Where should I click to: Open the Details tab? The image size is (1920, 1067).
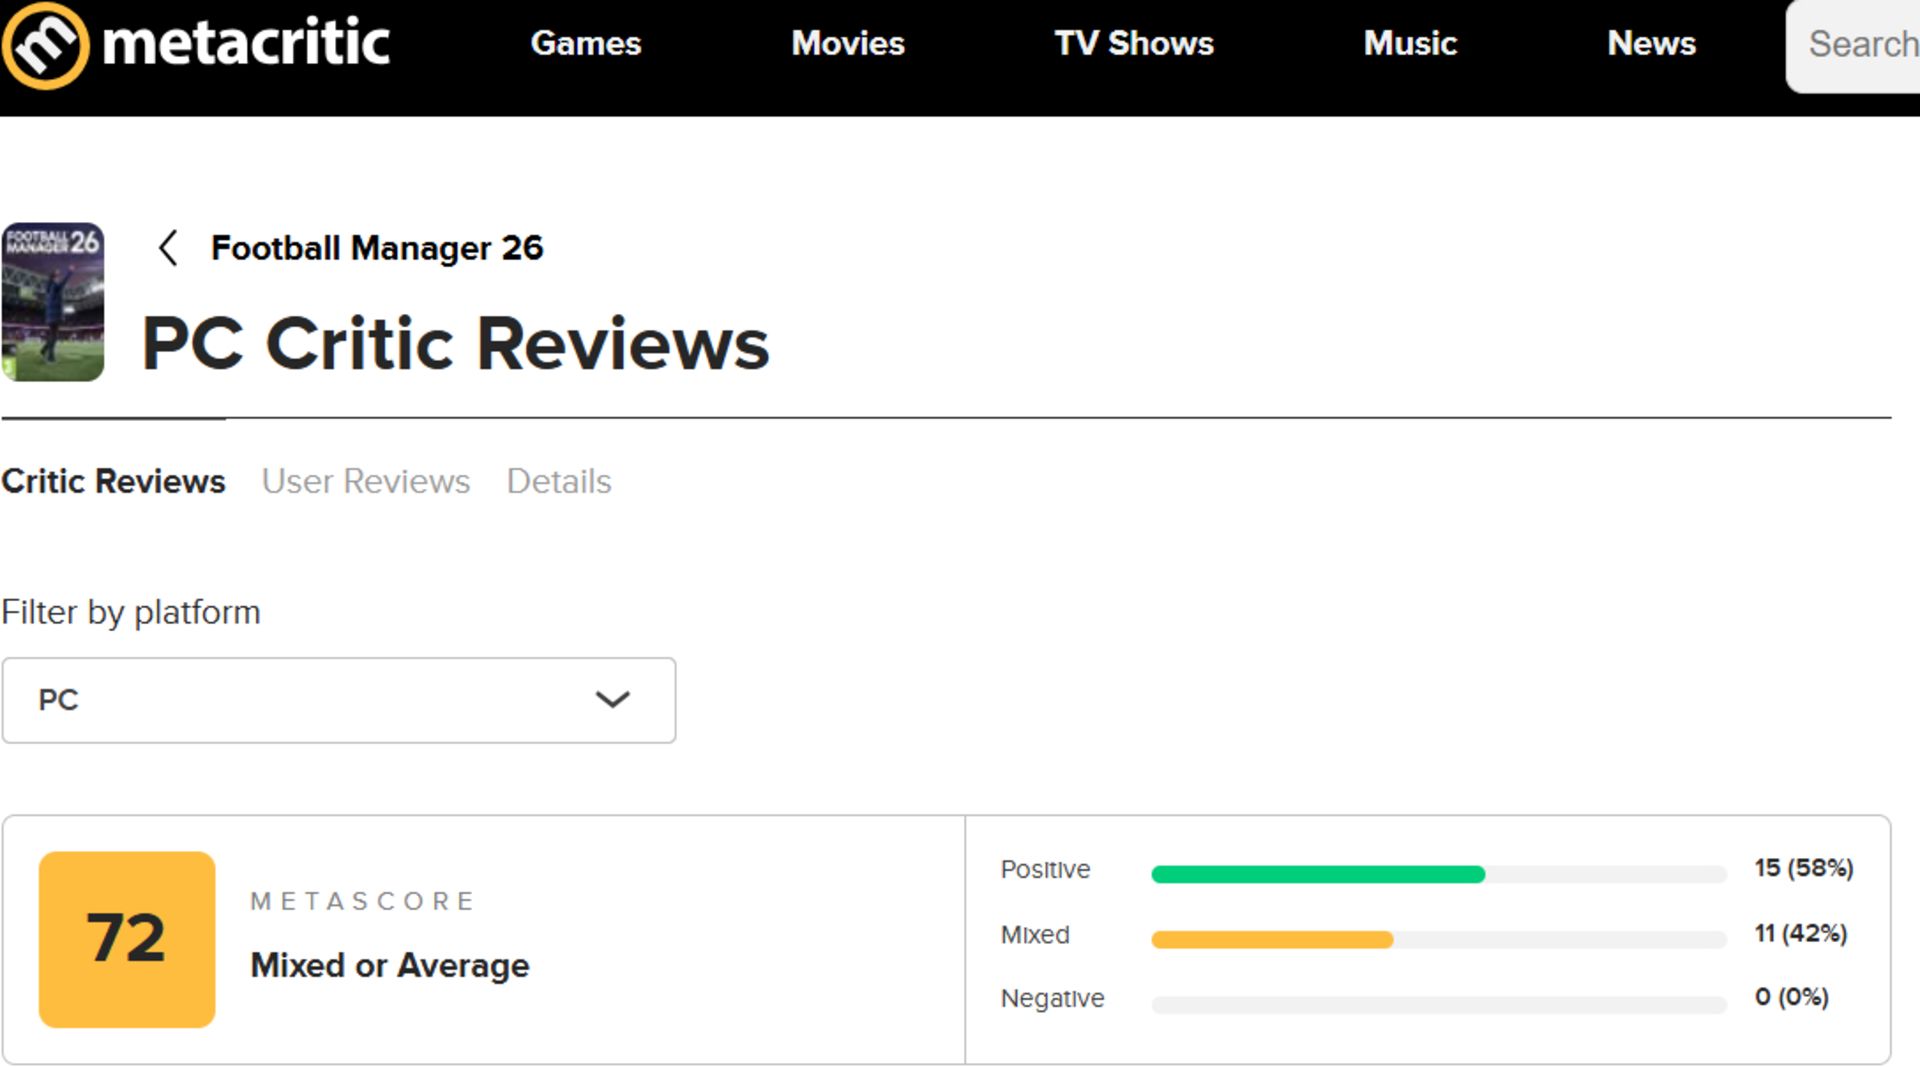tap(558, 481)
